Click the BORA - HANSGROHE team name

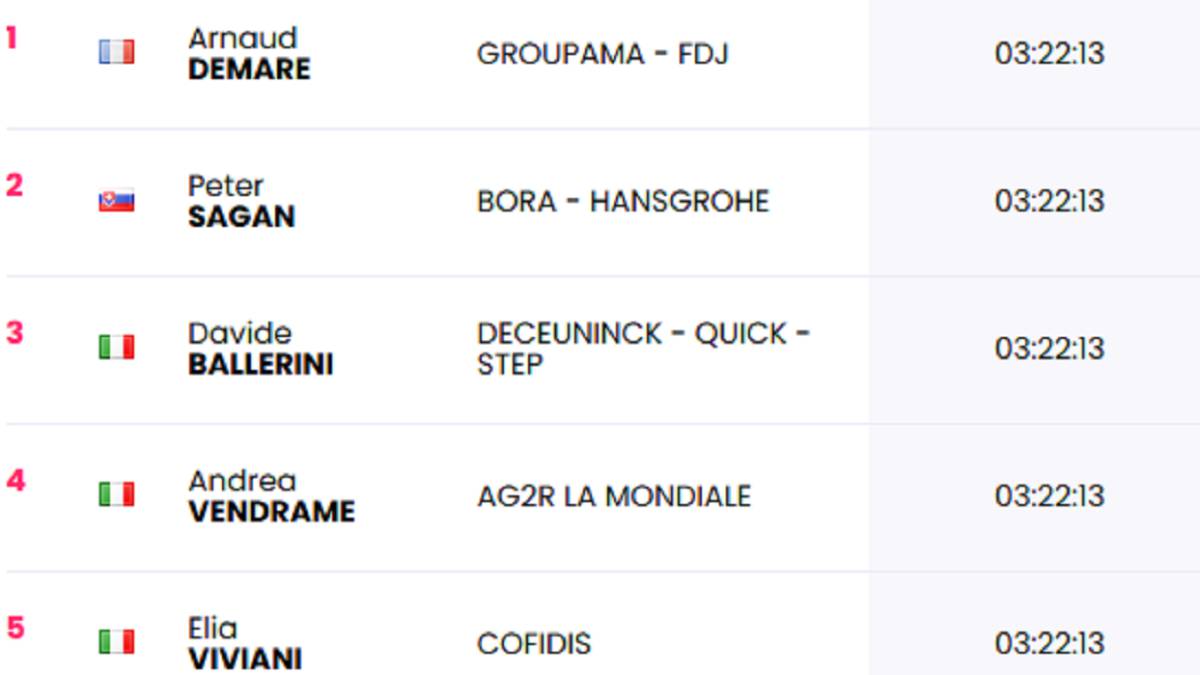click(623, 201)
